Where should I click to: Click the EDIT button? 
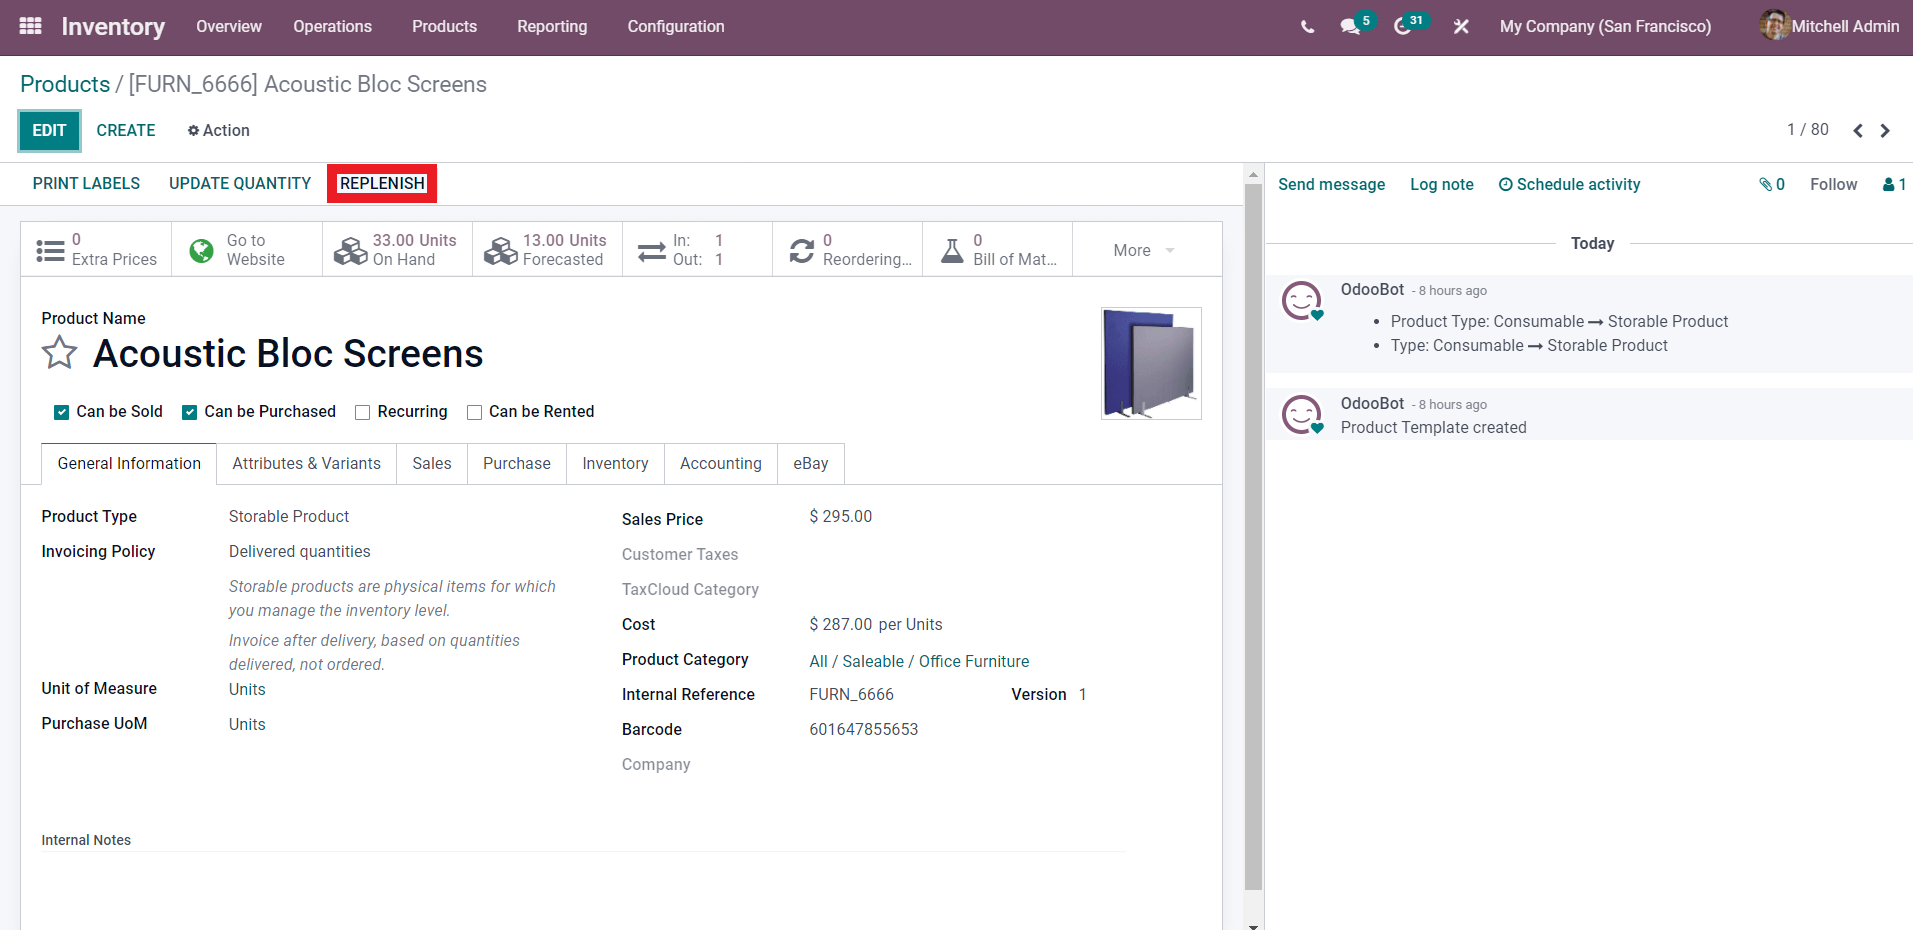tap(49, 131)
